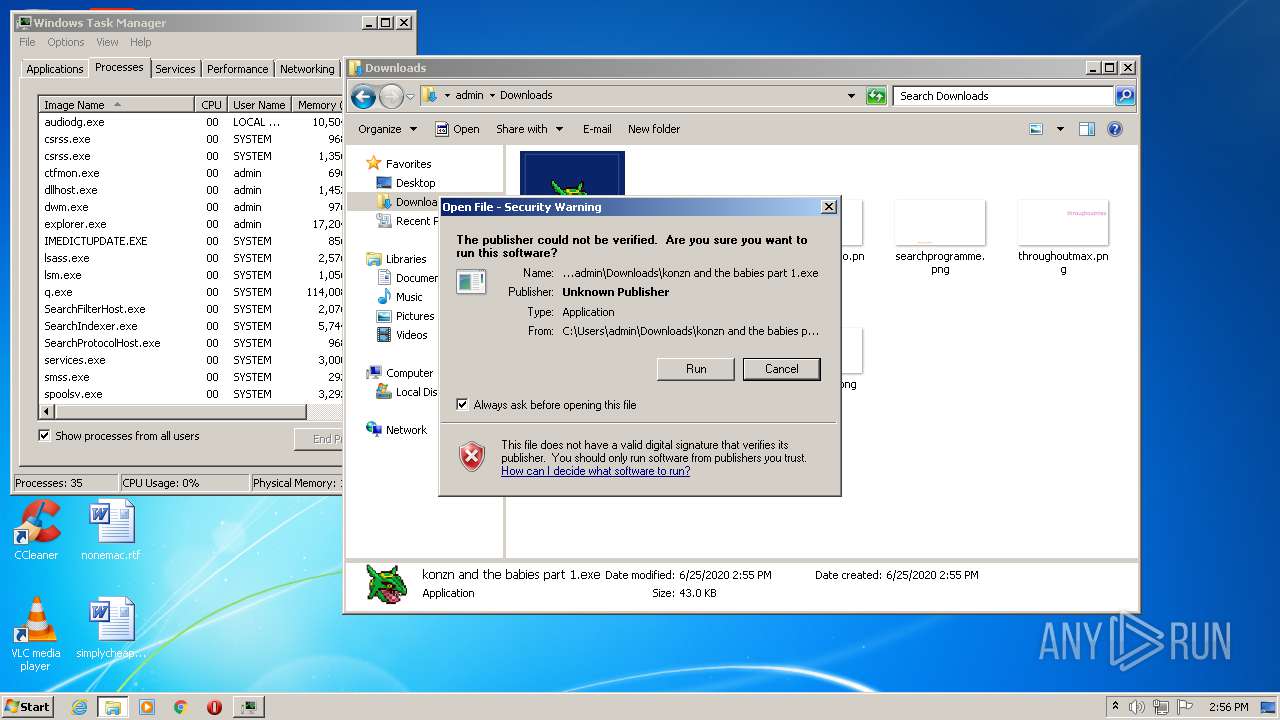Launch Chrome from the taskbar
1280x720 pixels.
181,707
